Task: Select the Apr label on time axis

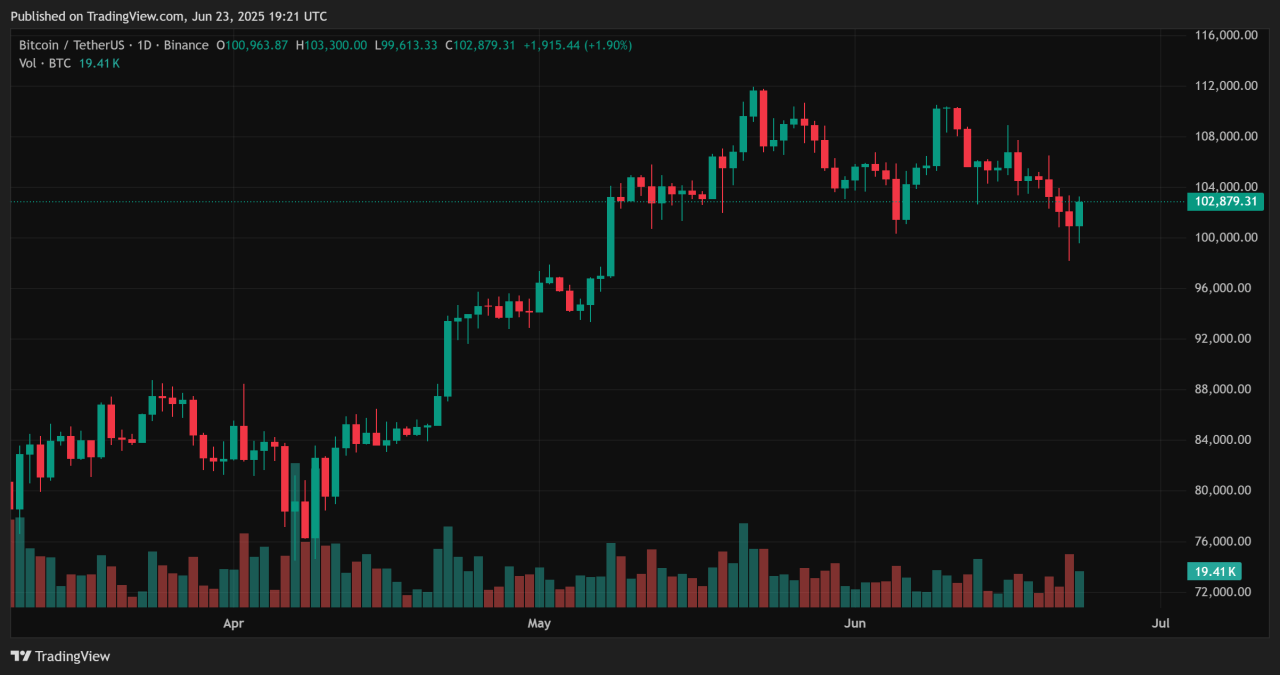Action: click(x=233, y=624)
